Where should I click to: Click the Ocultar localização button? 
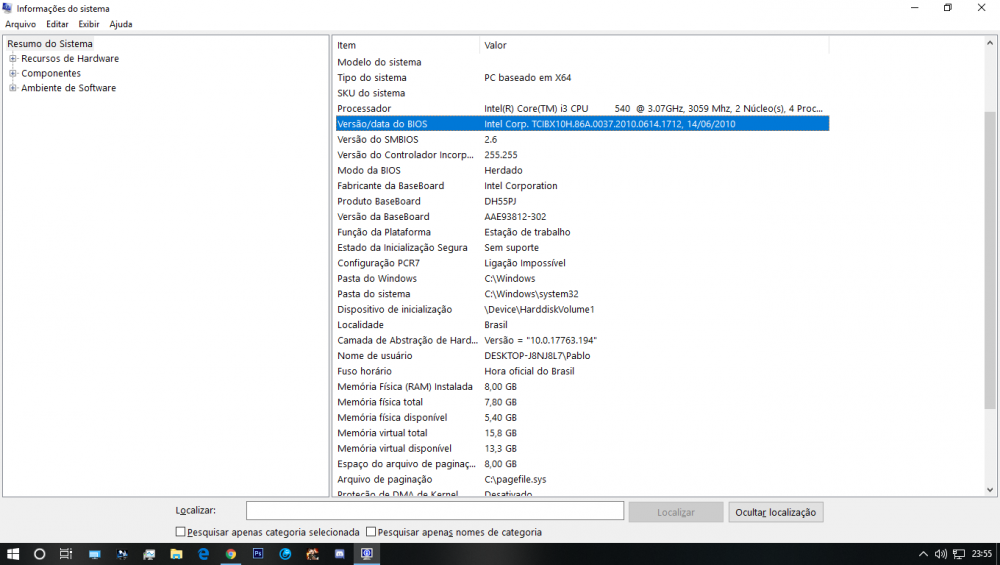pyautogui.click(x=776, y=512)
